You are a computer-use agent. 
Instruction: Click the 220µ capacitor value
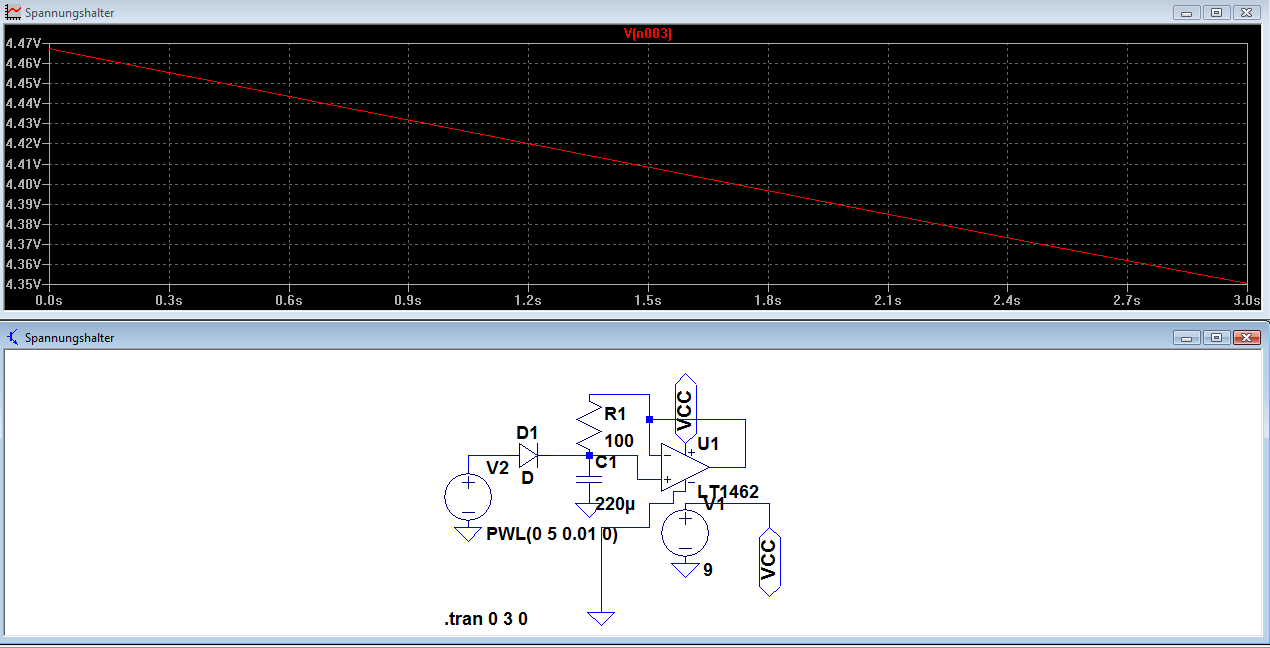[x=615, y=504]
